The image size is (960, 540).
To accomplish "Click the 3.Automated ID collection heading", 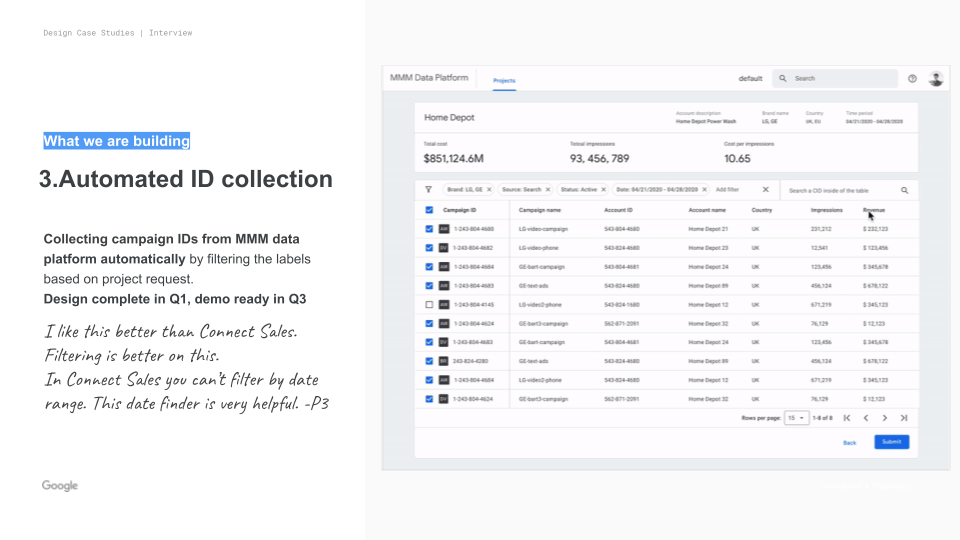I will tap(186, 179).
